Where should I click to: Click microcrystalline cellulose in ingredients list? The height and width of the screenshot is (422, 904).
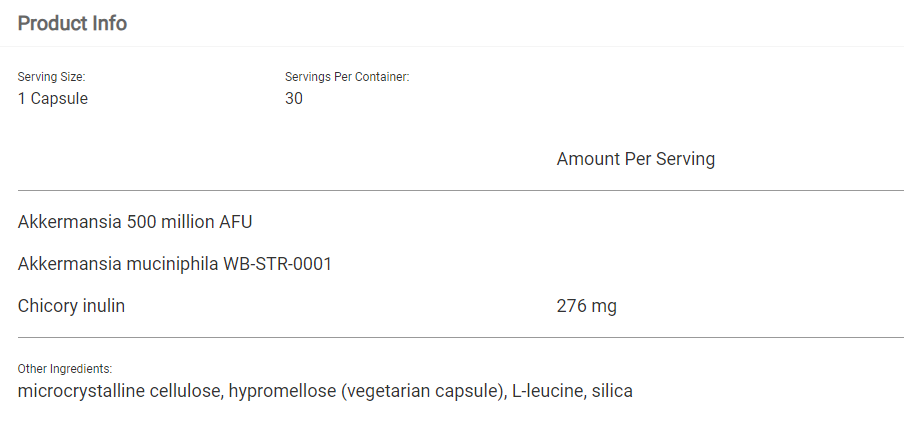coord(119,391)
